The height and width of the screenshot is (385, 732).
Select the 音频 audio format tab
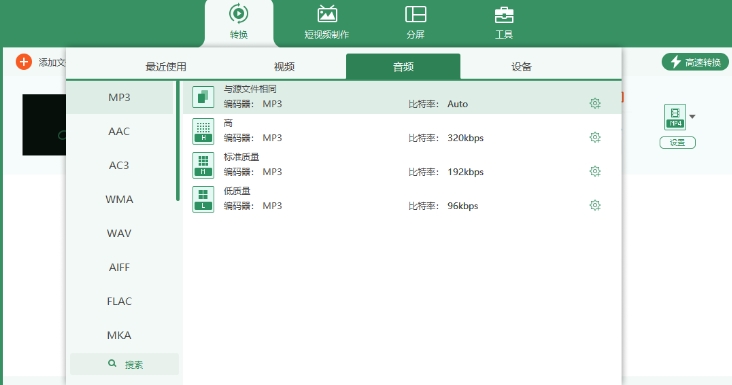[403, 67]
